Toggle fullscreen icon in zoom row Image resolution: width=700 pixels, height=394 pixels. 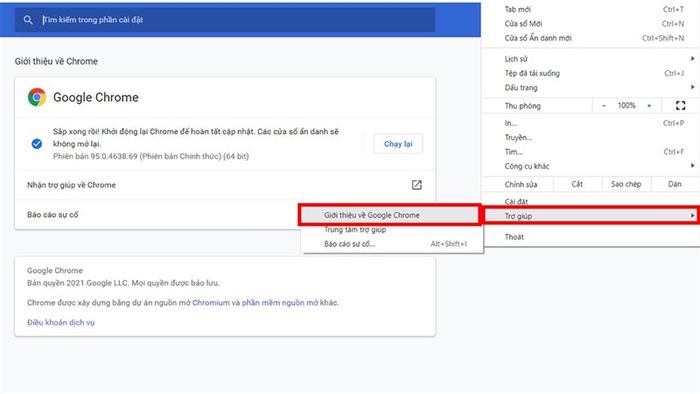680,106
